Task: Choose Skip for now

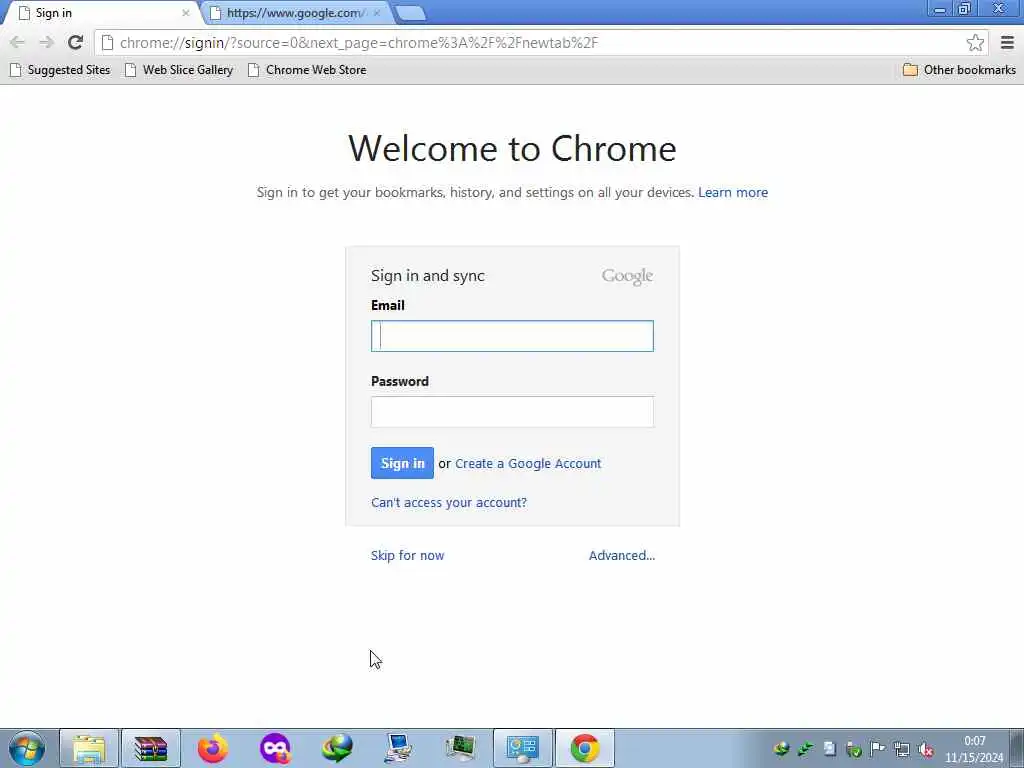Action: coord(408,555)
